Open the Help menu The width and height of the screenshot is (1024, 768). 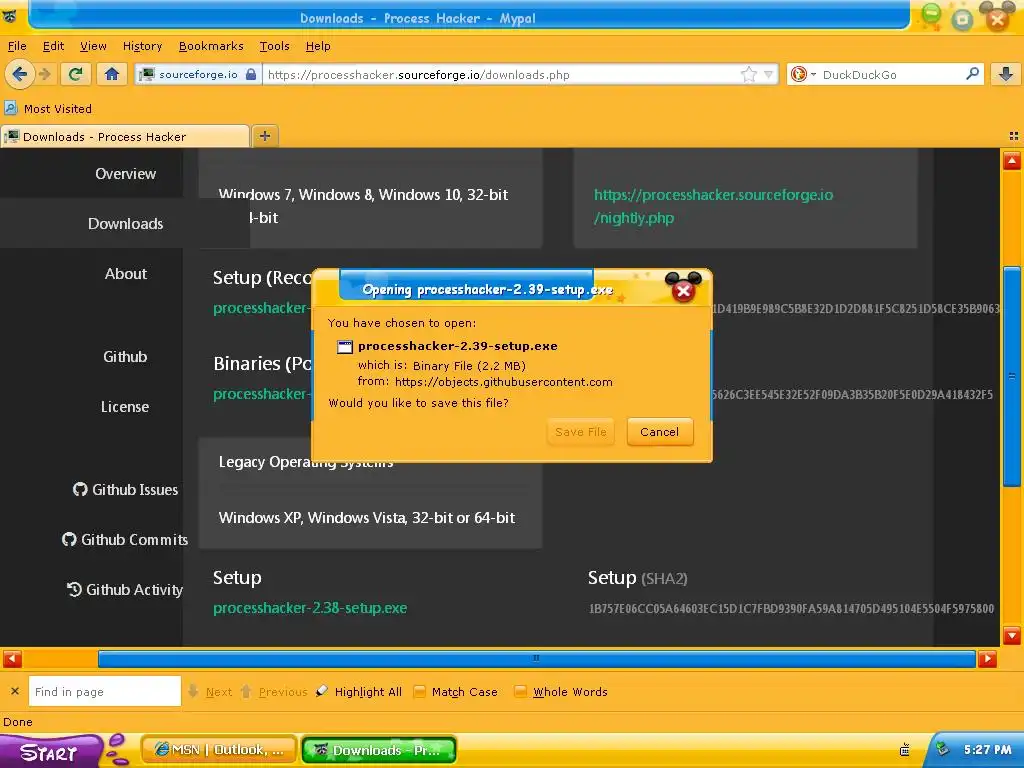pos(318,46)
